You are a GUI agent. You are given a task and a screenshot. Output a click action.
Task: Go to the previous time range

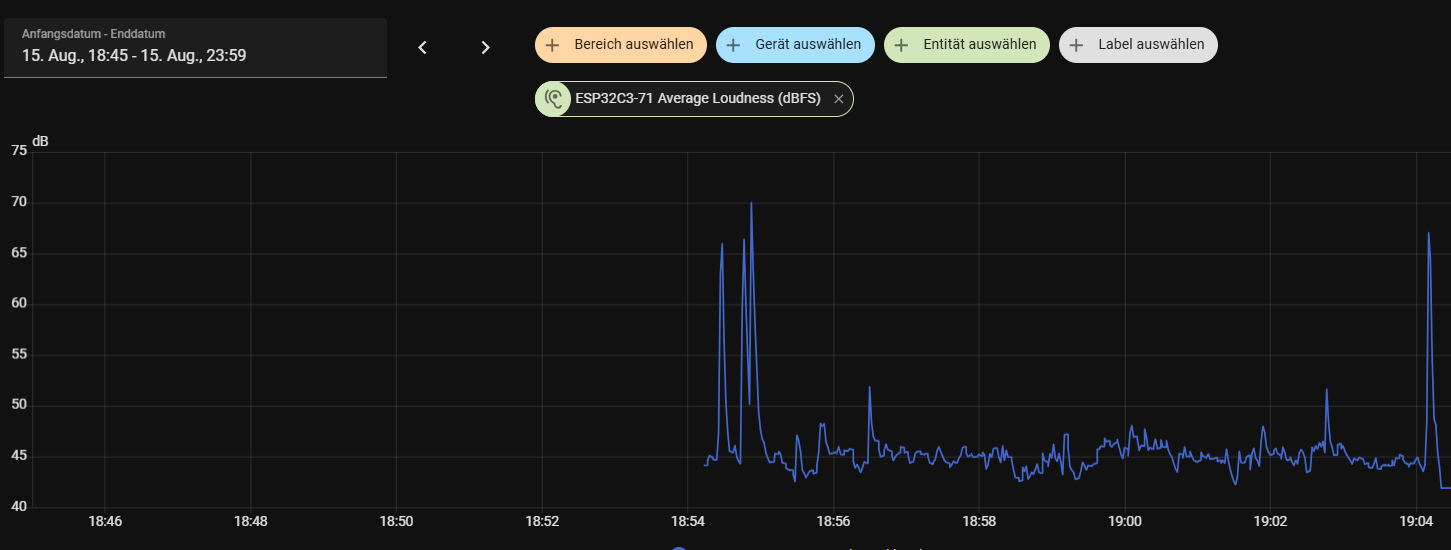(422, 48)
